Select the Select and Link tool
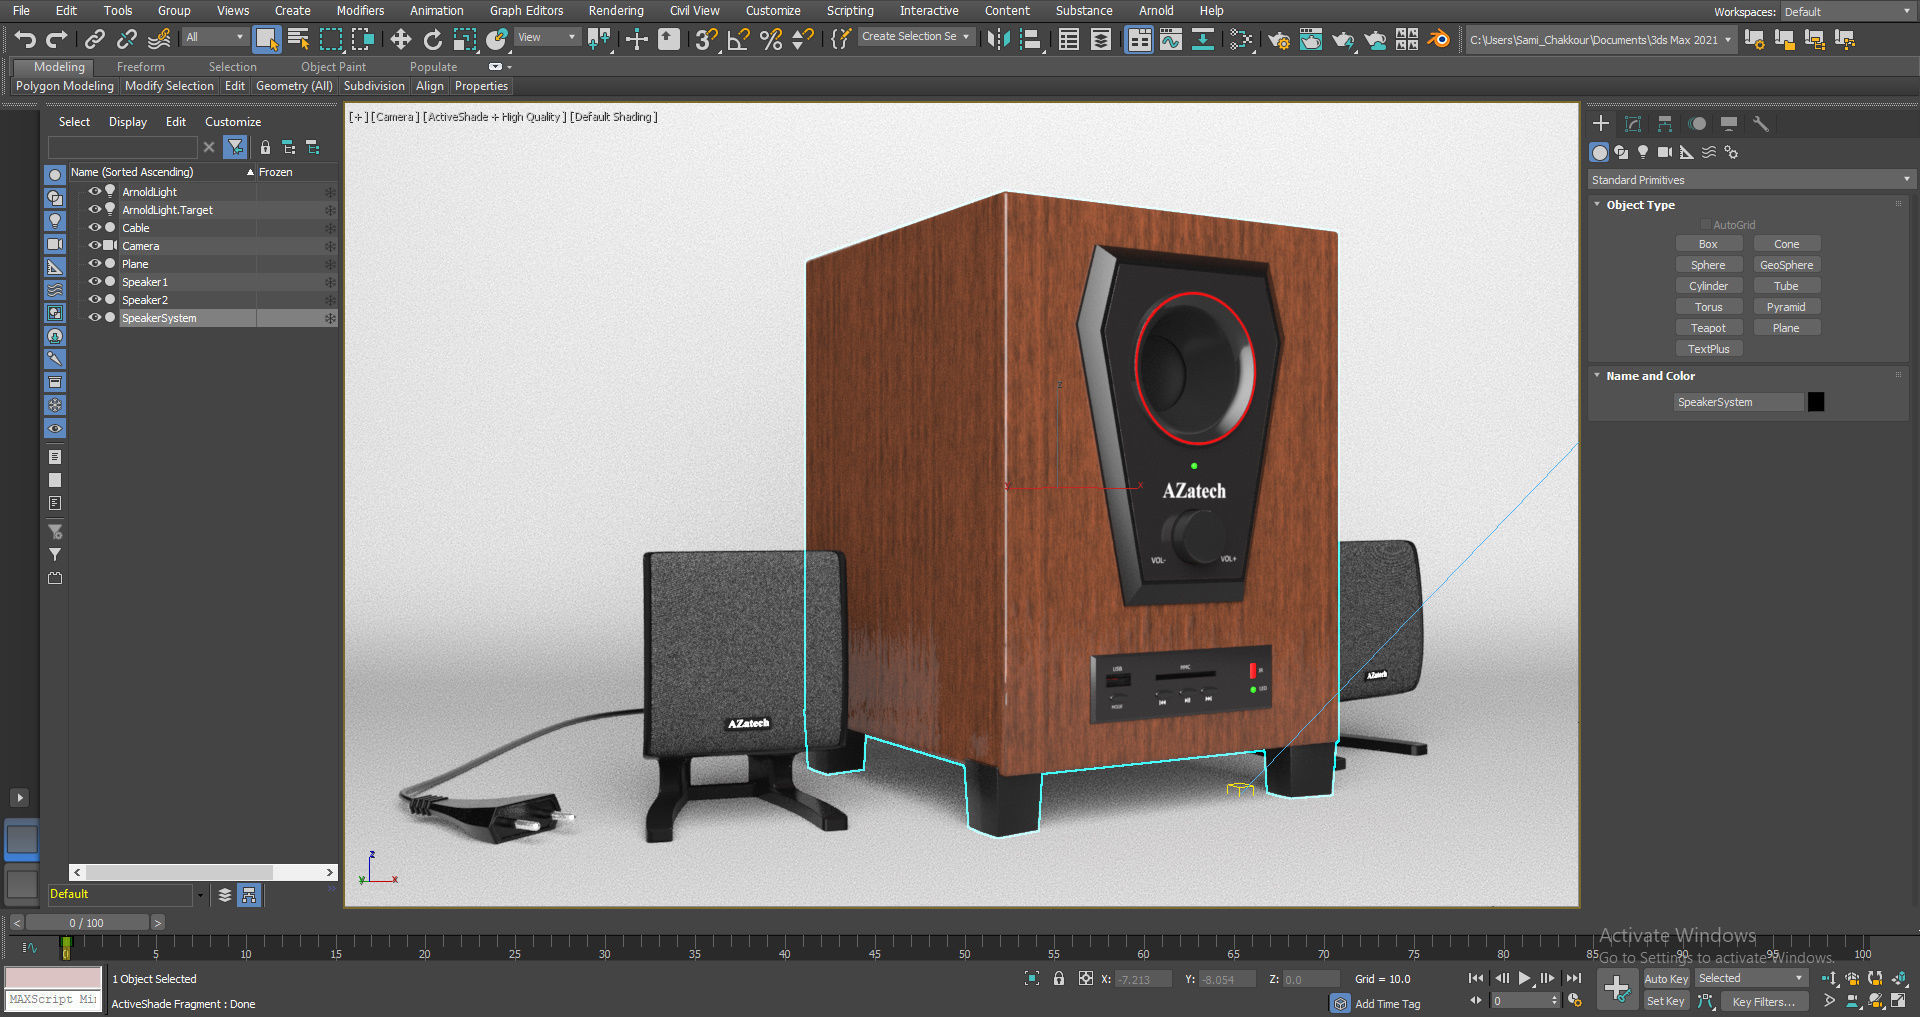 (x=95, y=39)
